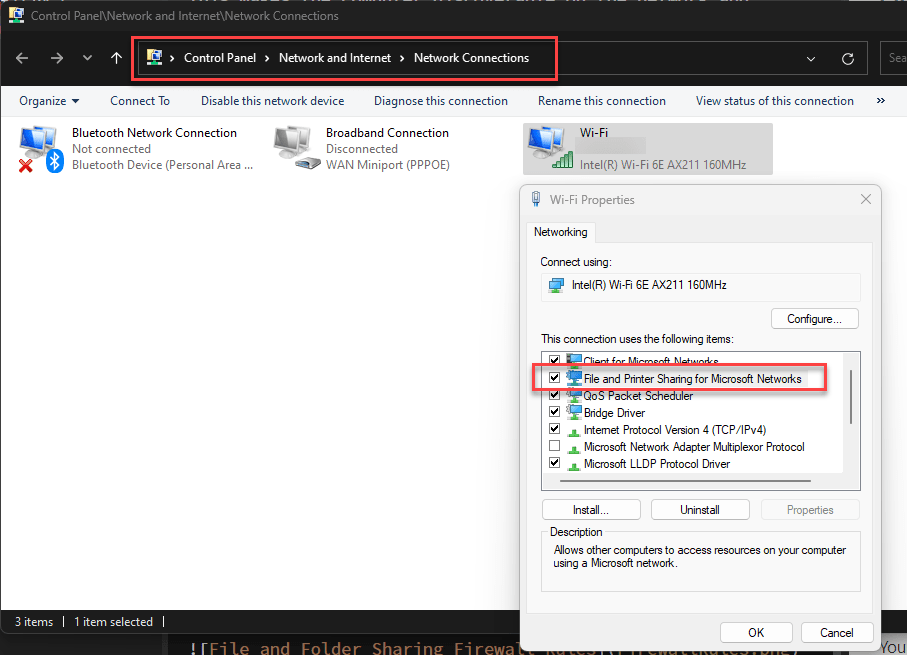Select the Wi-Fi adapter icon
Viewport: 907px width, 655px height.
pyautogui.click(x=550, y=148)
